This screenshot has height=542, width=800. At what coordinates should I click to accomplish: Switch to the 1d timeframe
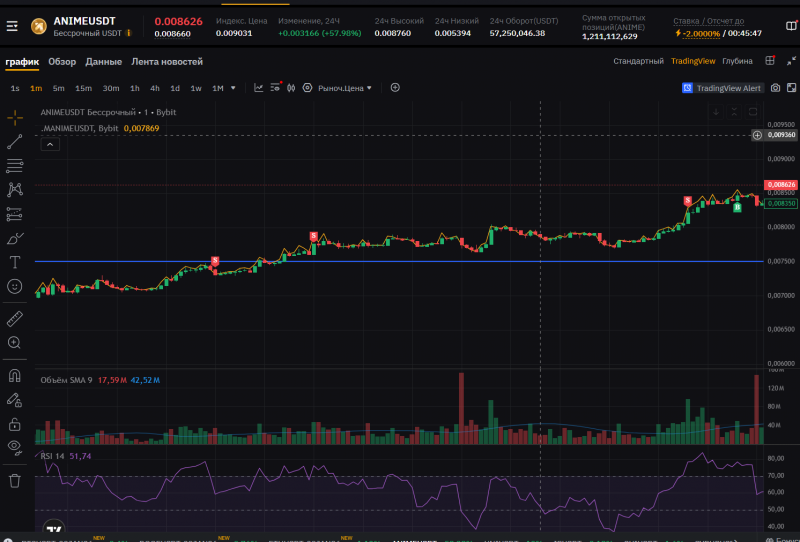[x=175, y=88]
